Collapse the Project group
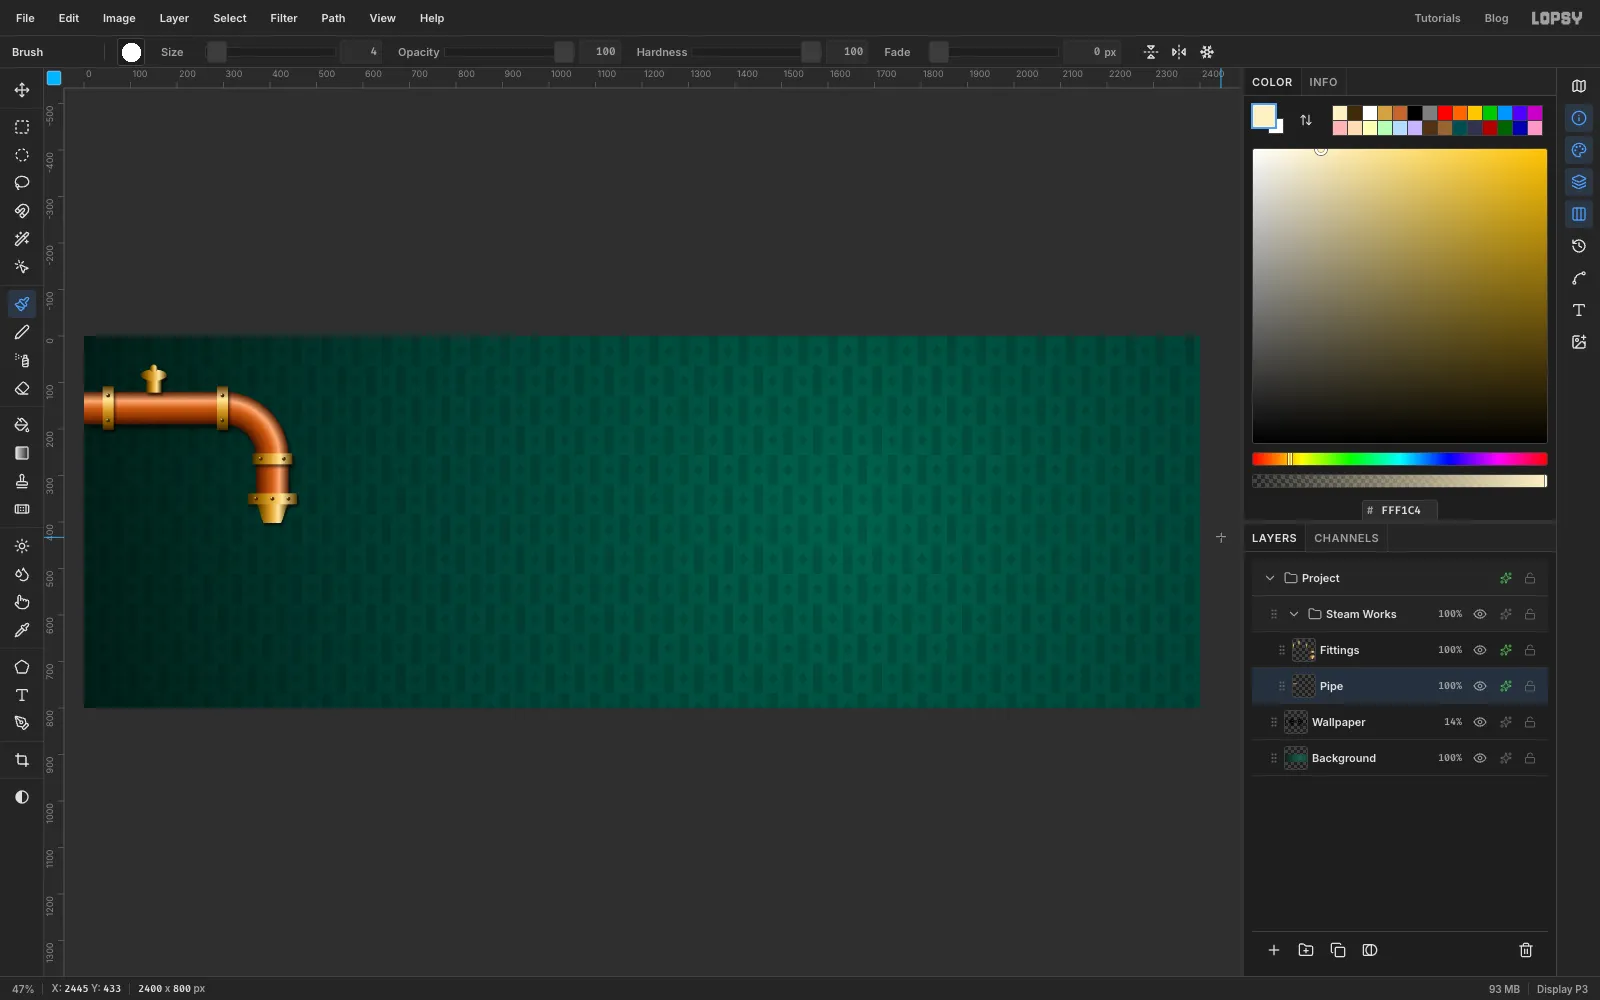This screenshot has width=1600, height=1000. point(1270,578)
